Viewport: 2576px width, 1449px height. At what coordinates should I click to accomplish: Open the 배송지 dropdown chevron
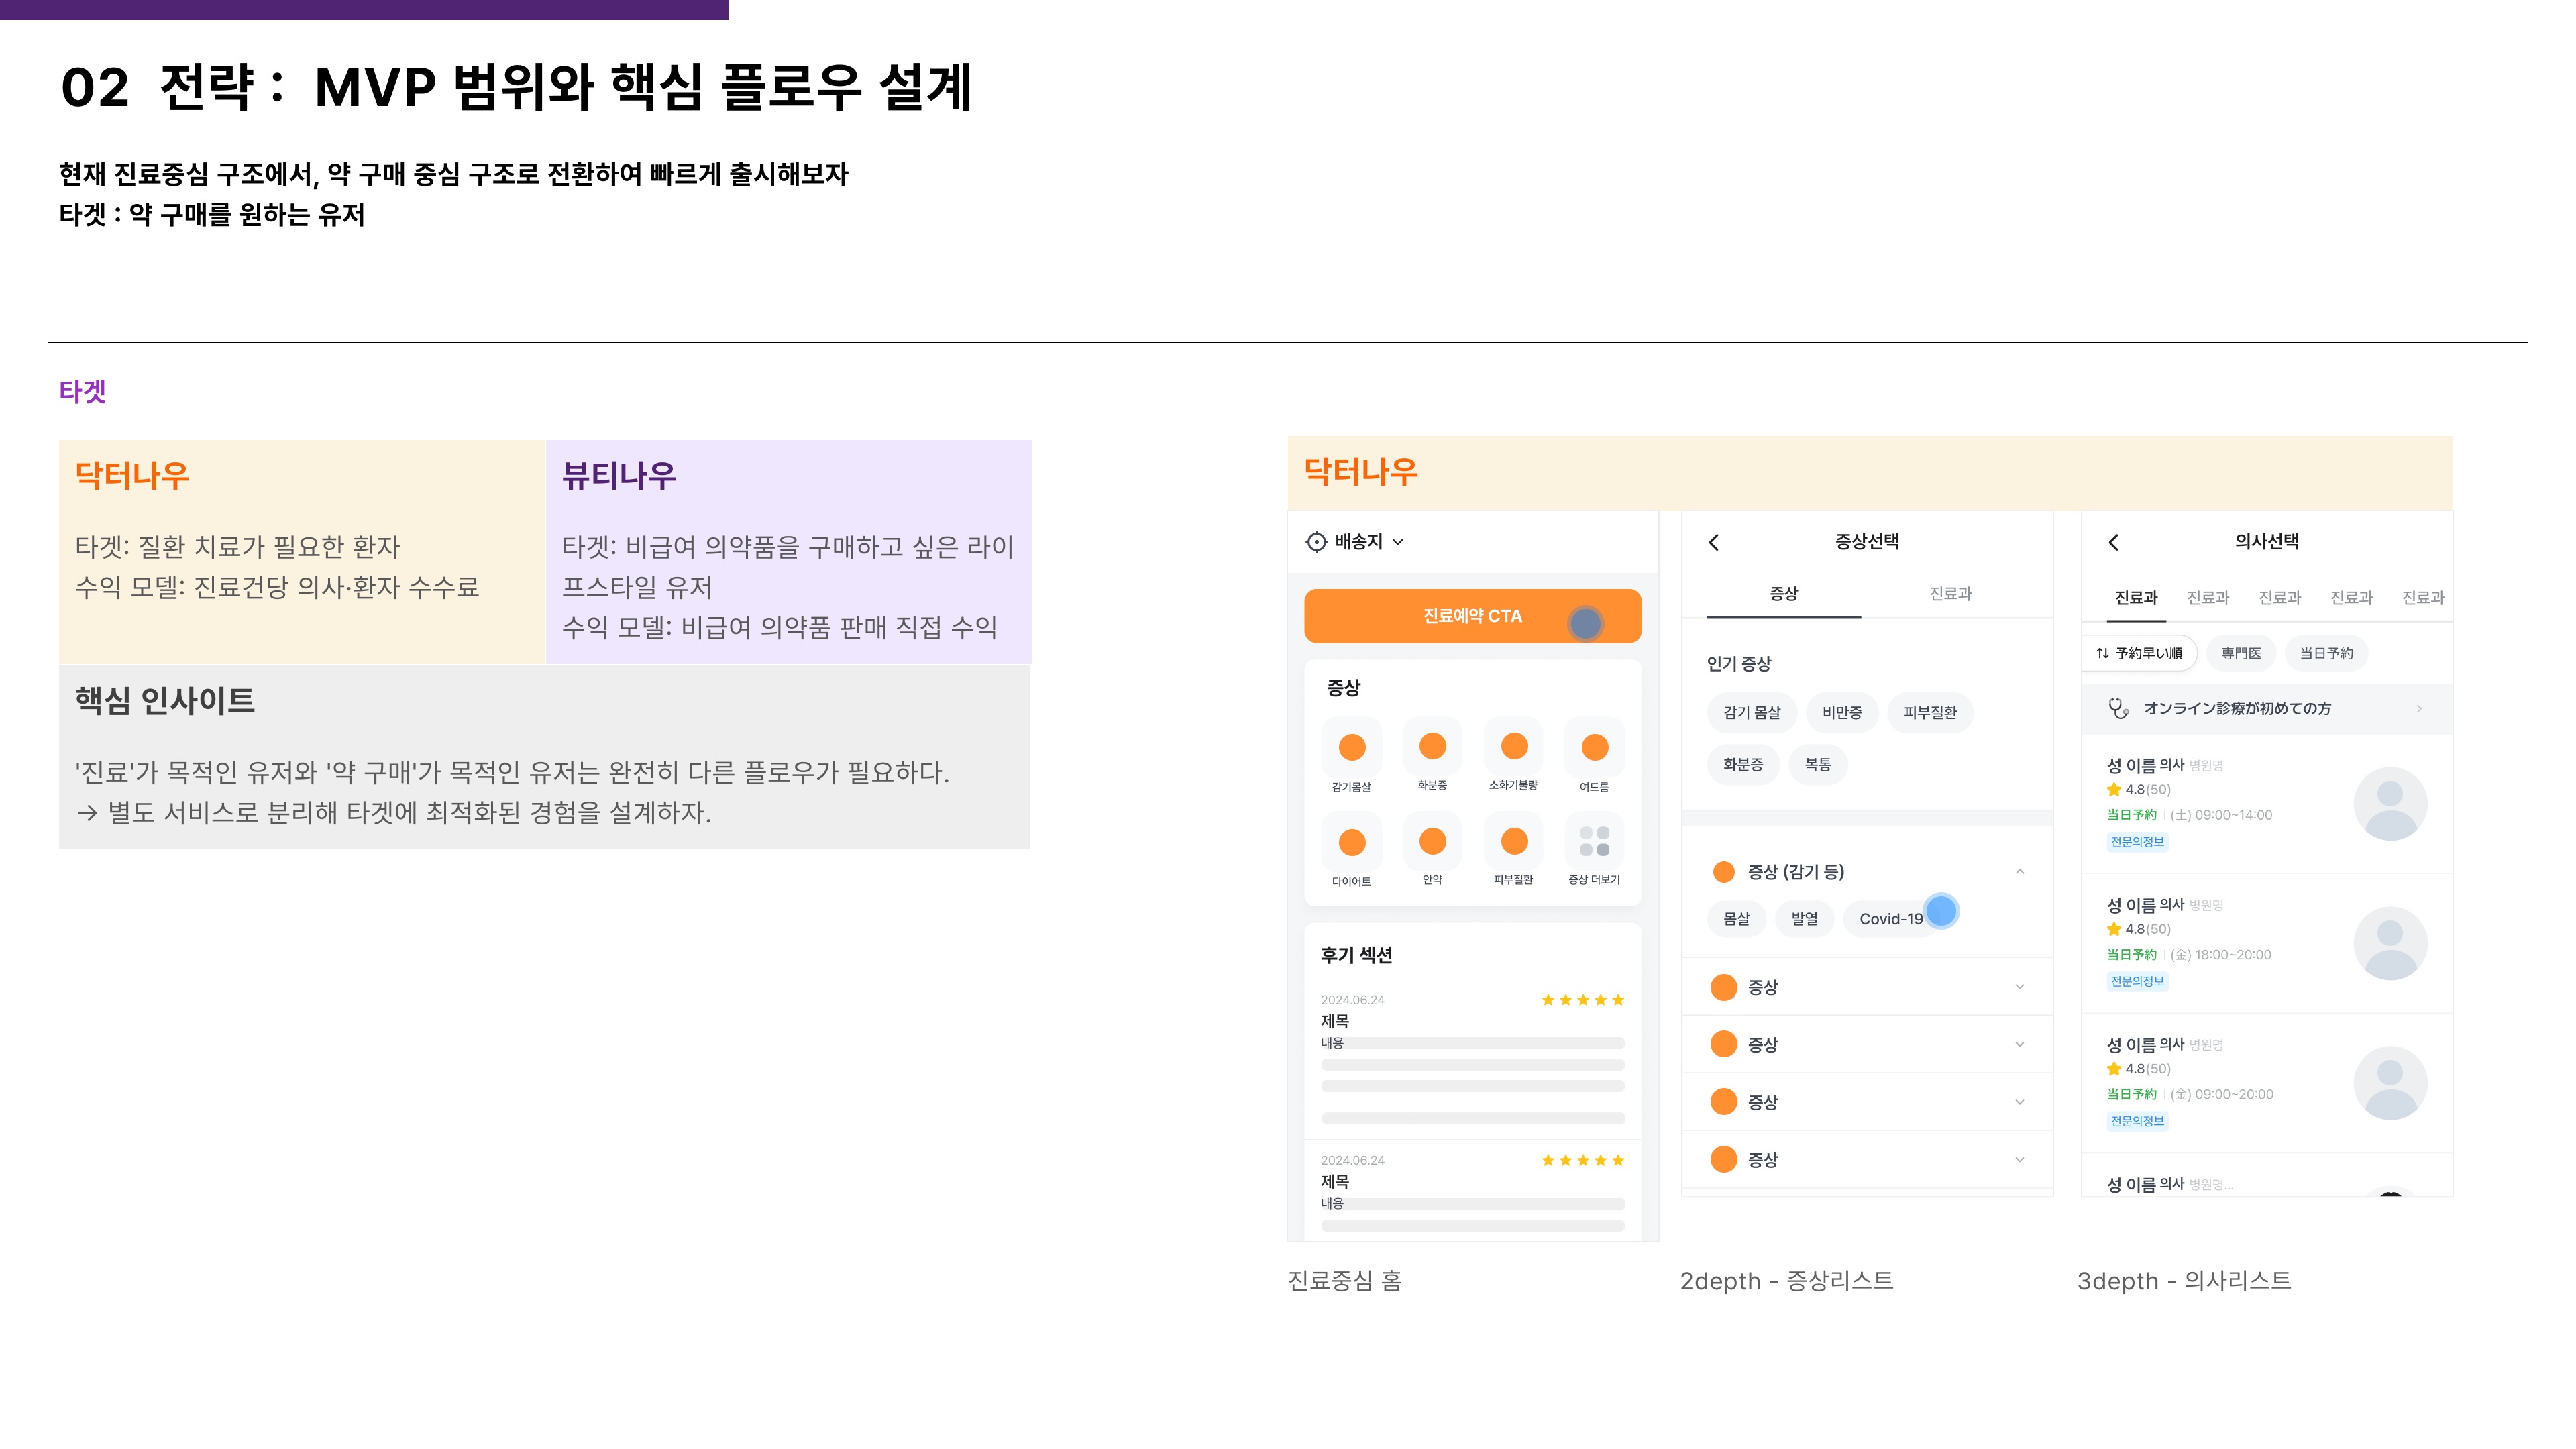(1398, 542)
